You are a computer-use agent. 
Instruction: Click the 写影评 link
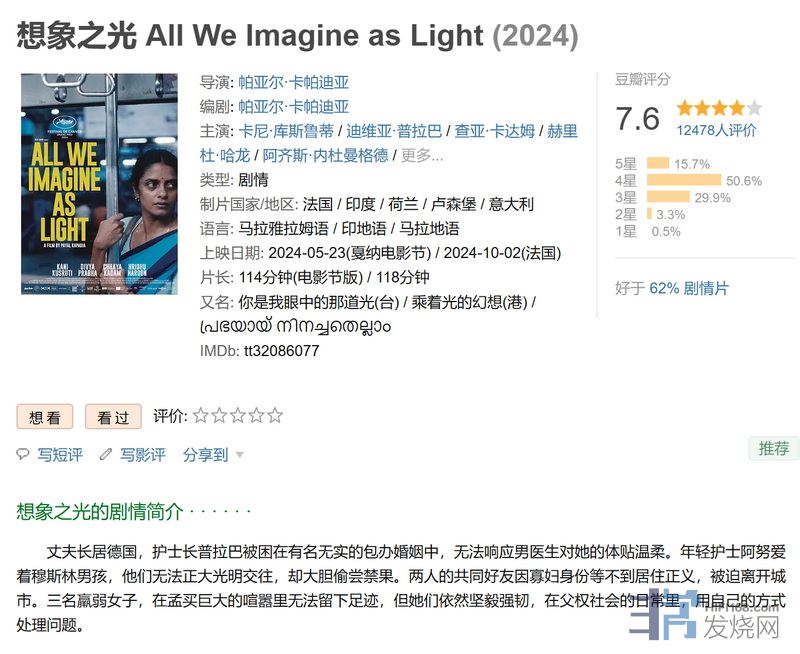pos(143,455)
